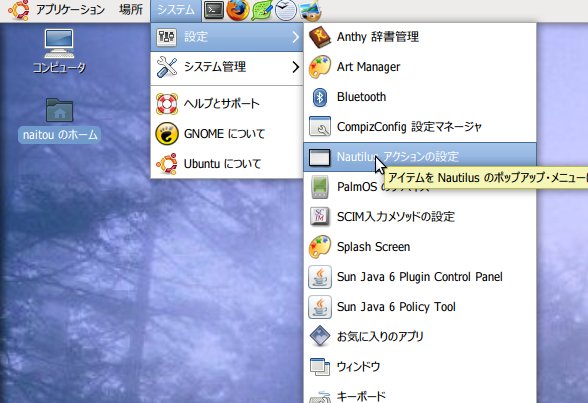Click the Java Policy Tool icon

(320, 307)
